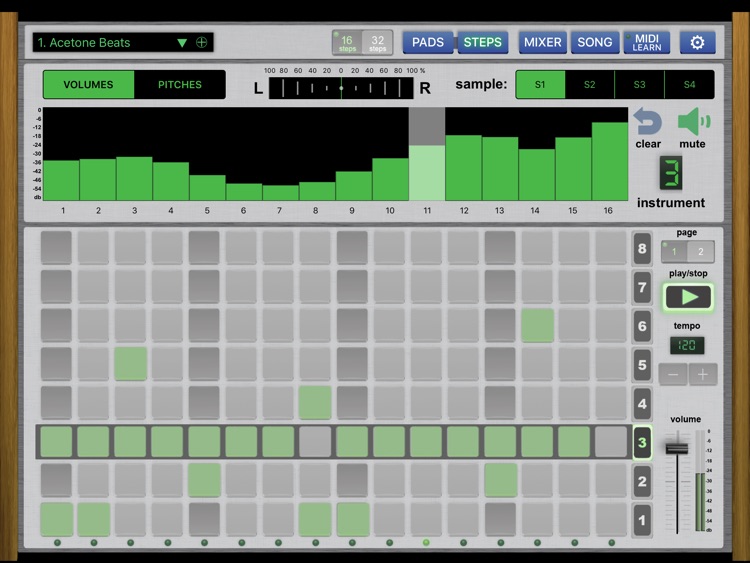
Task: Toggle row 1 step 1 pad off
Action: pos(56,519)
